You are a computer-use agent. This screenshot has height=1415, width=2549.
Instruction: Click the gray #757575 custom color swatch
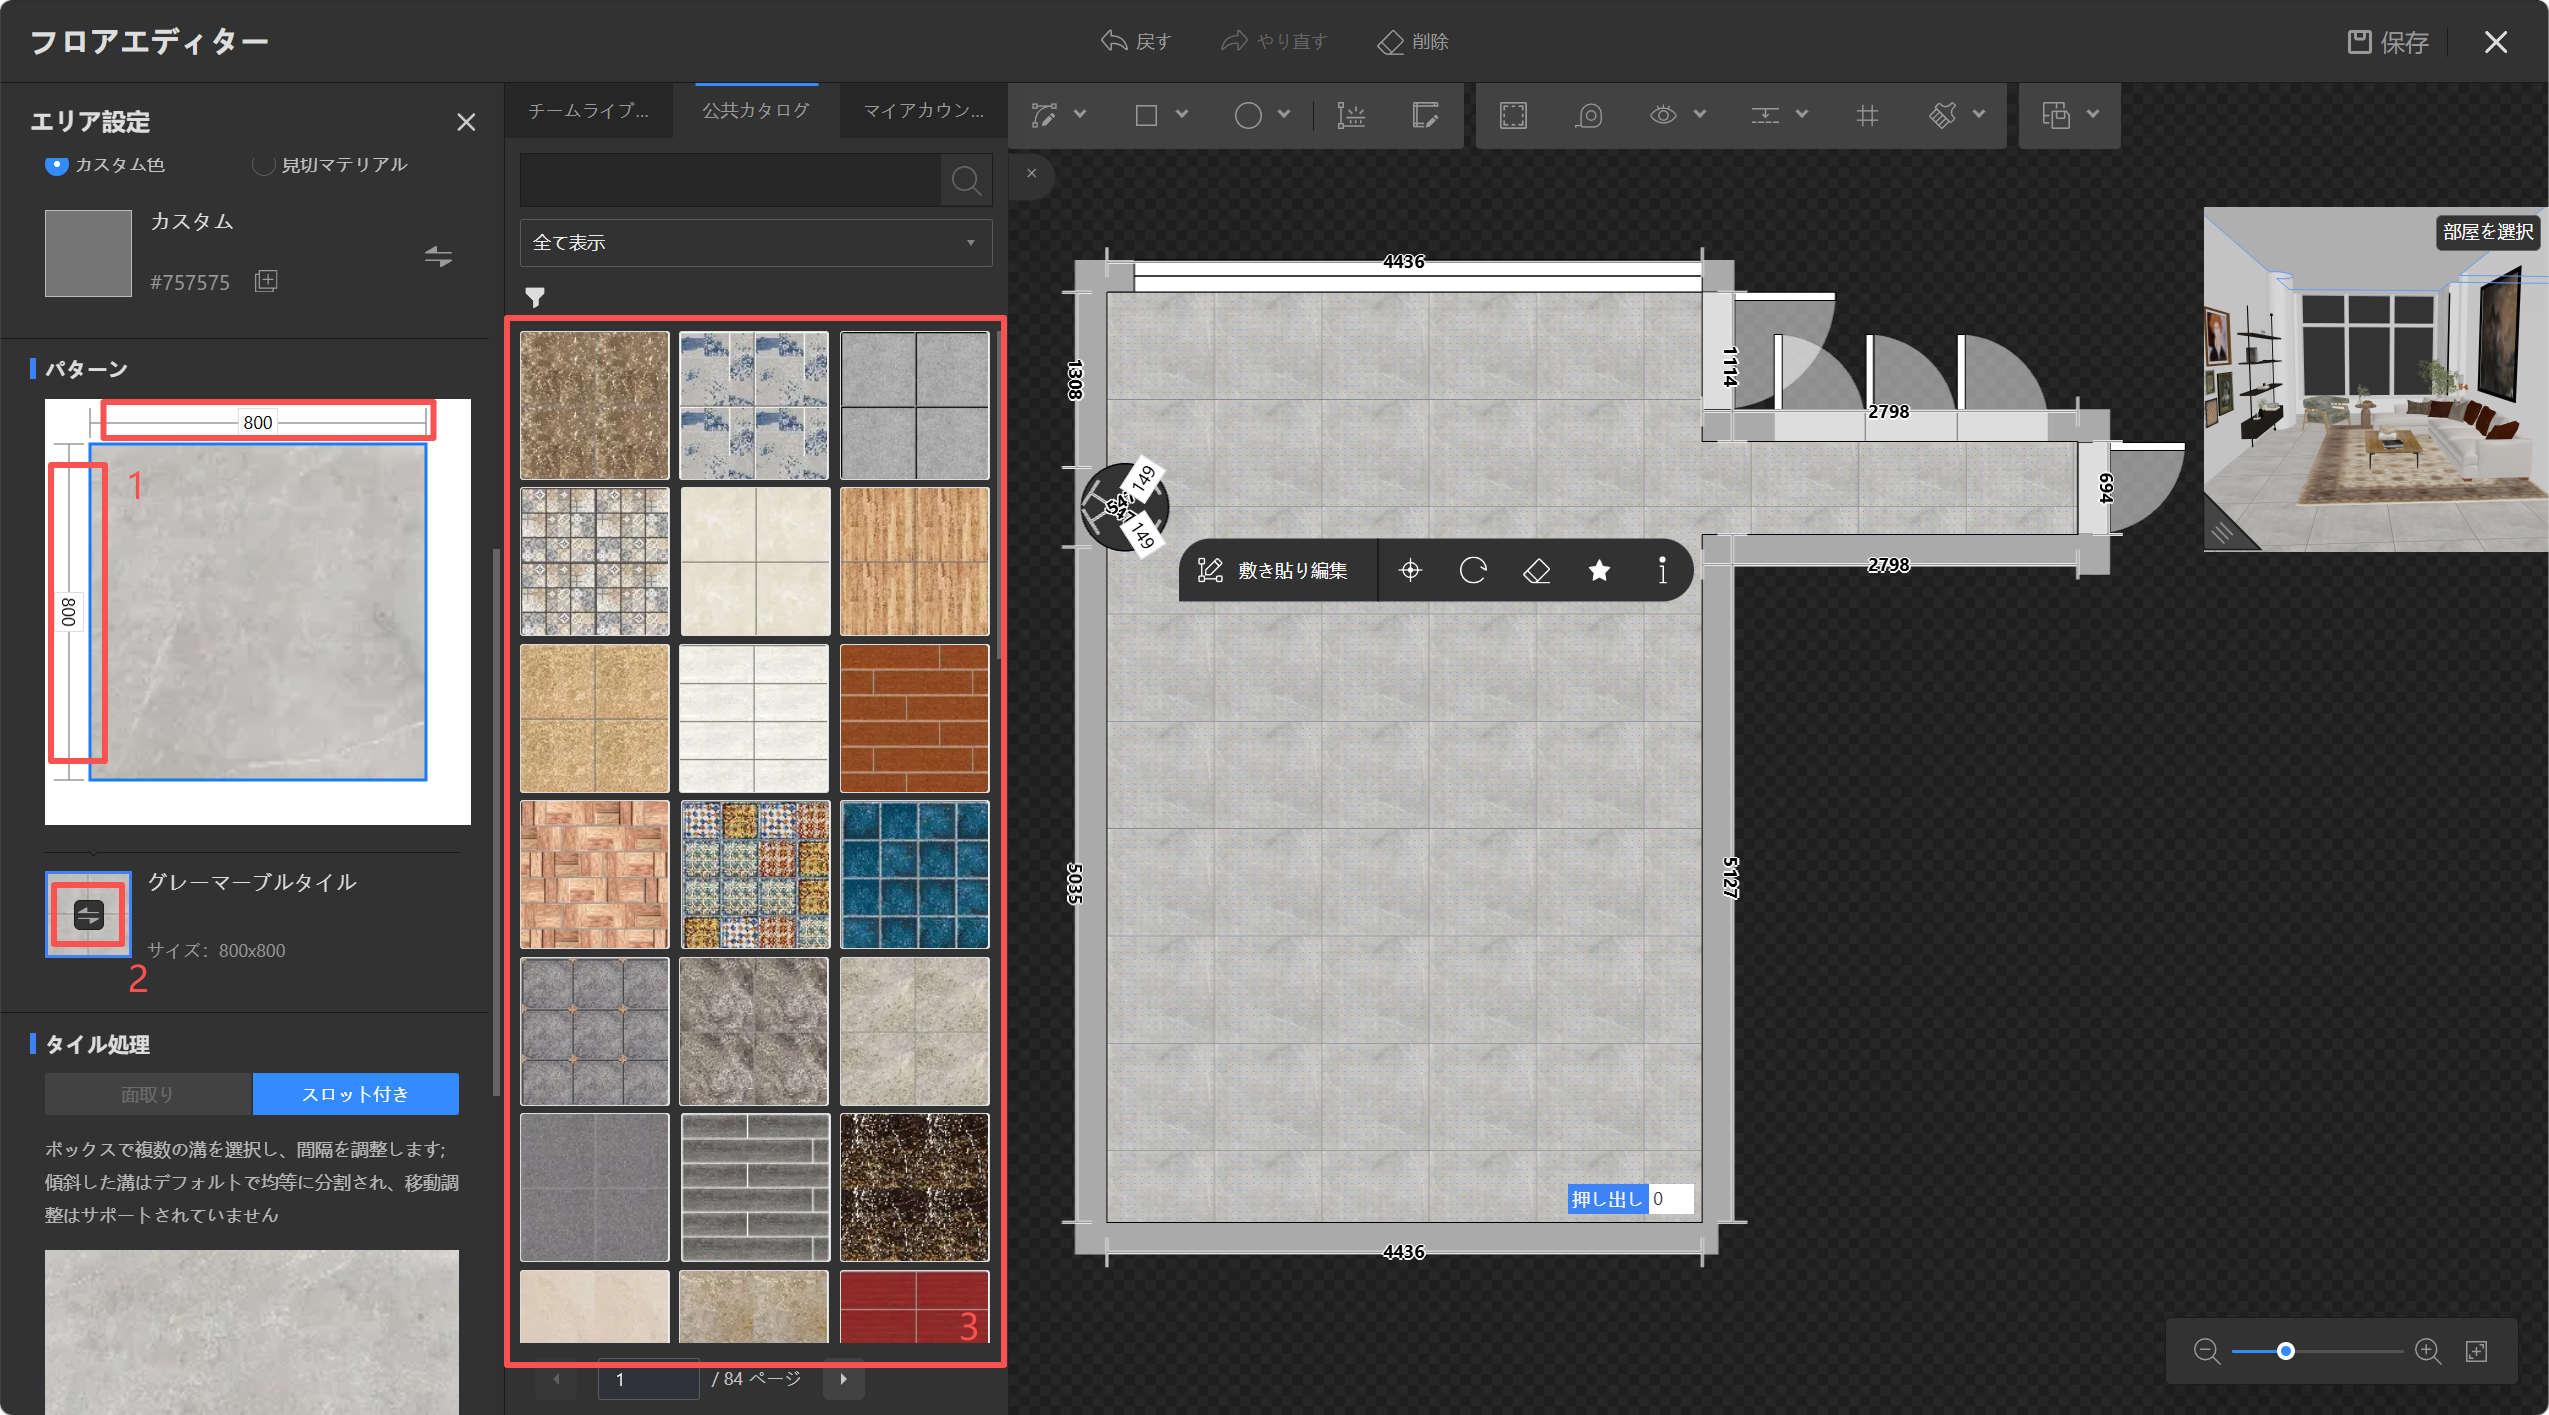(x=88, y=252)
